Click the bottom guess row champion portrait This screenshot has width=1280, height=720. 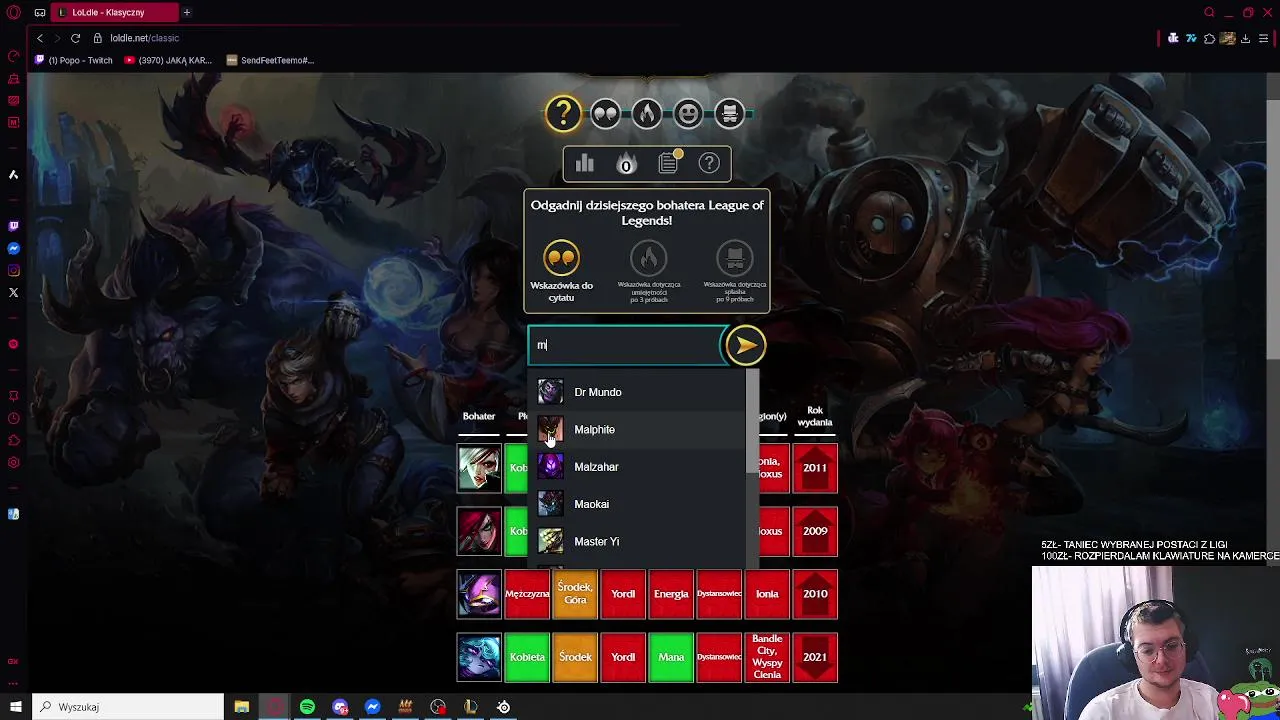(479, 657)
